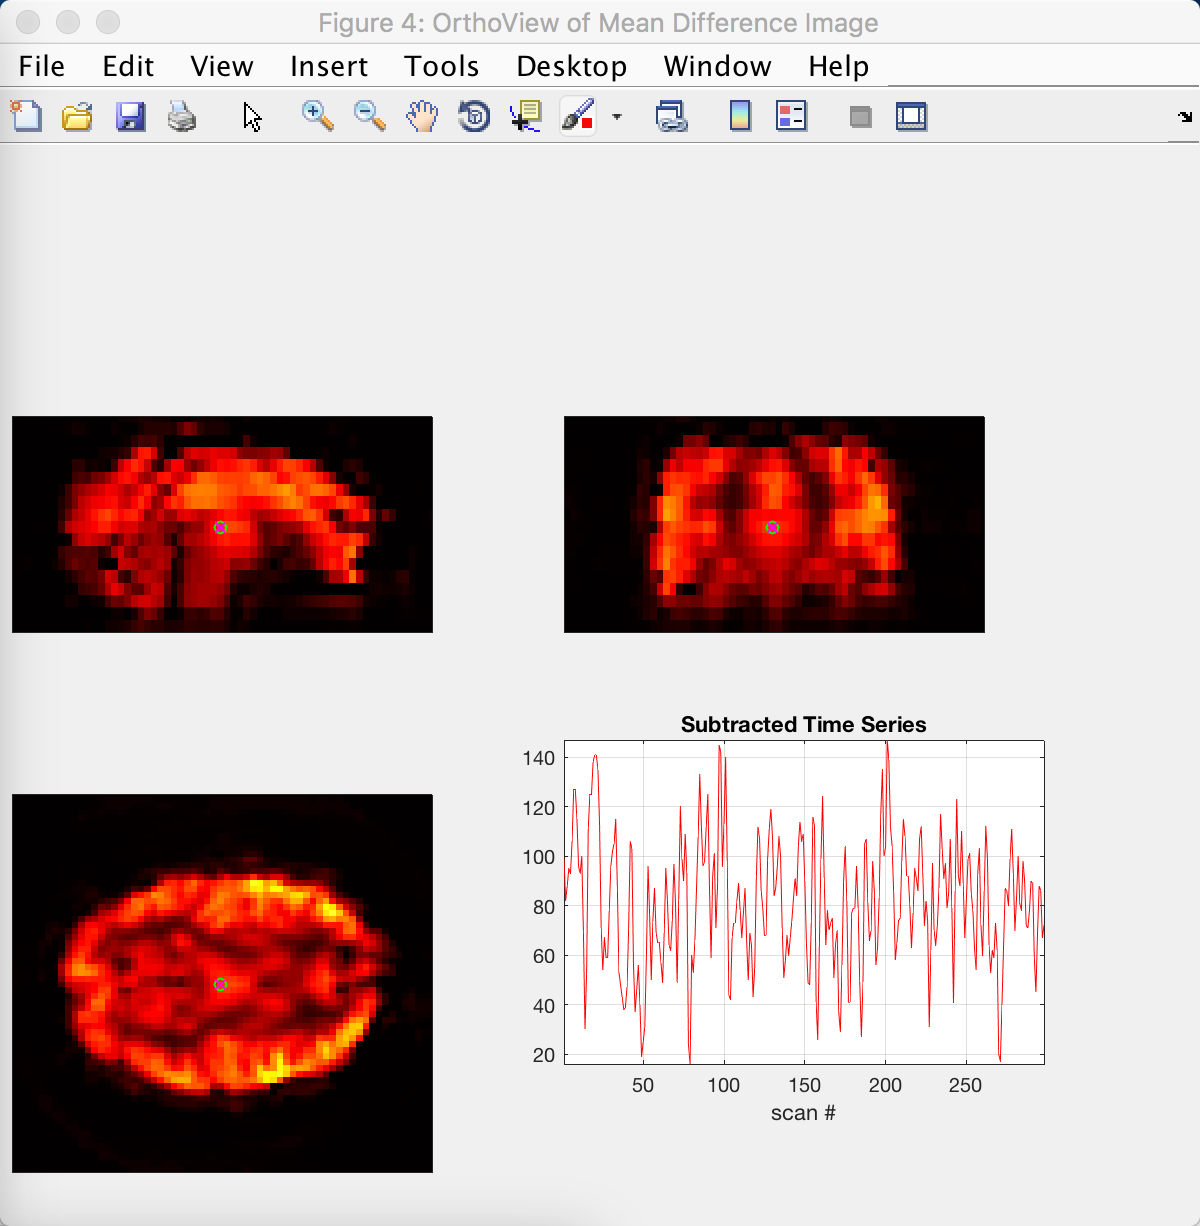Click the x-axis tick label 250

click(x=965, y=1085)
